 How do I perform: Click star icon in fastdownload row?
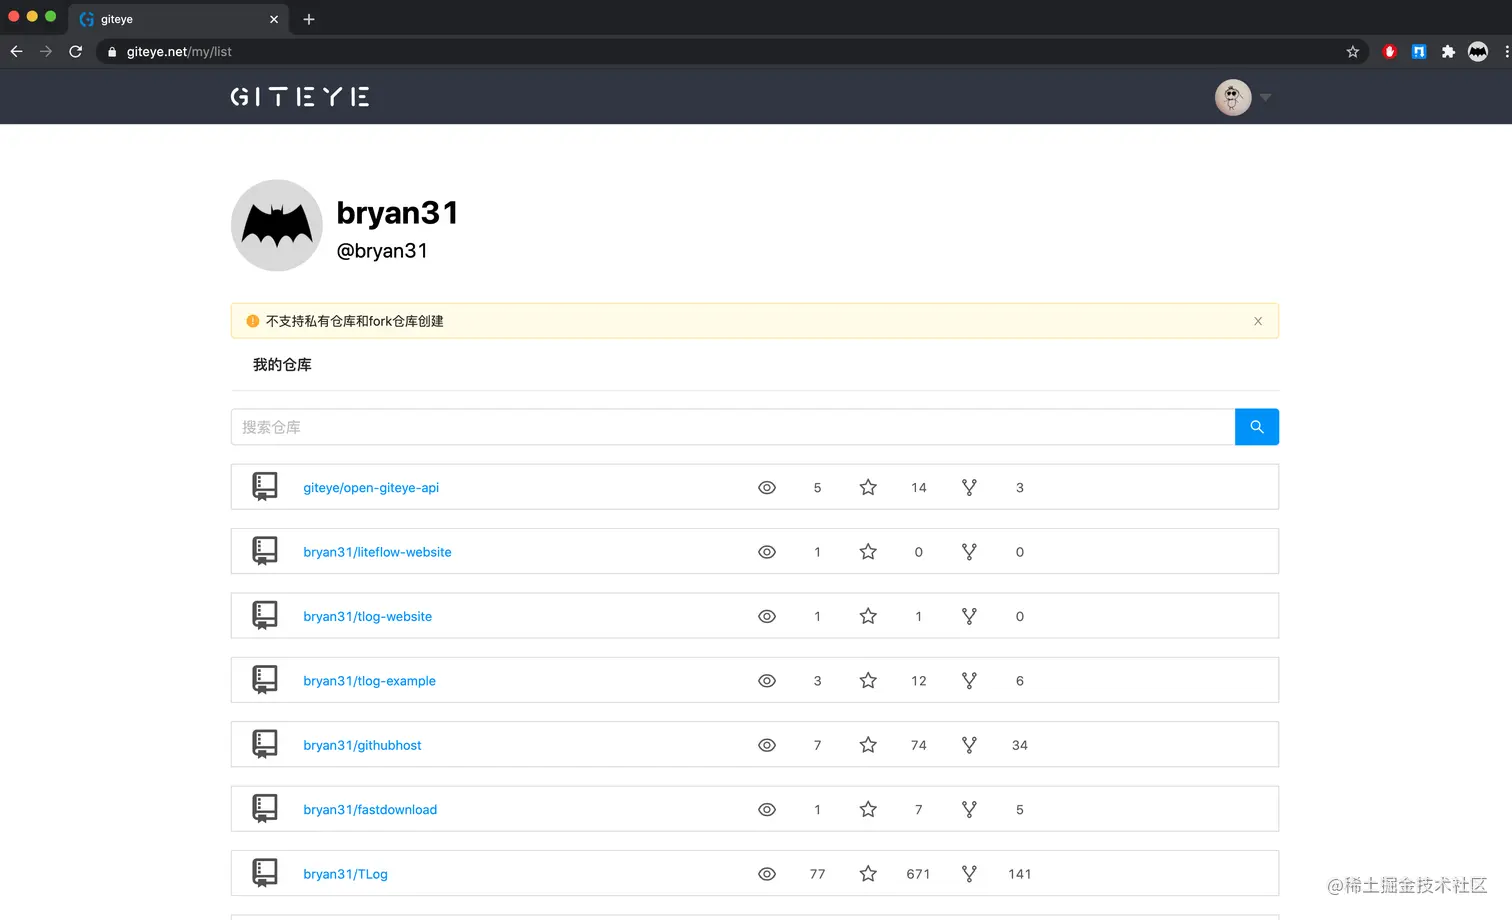pos(868,809)
